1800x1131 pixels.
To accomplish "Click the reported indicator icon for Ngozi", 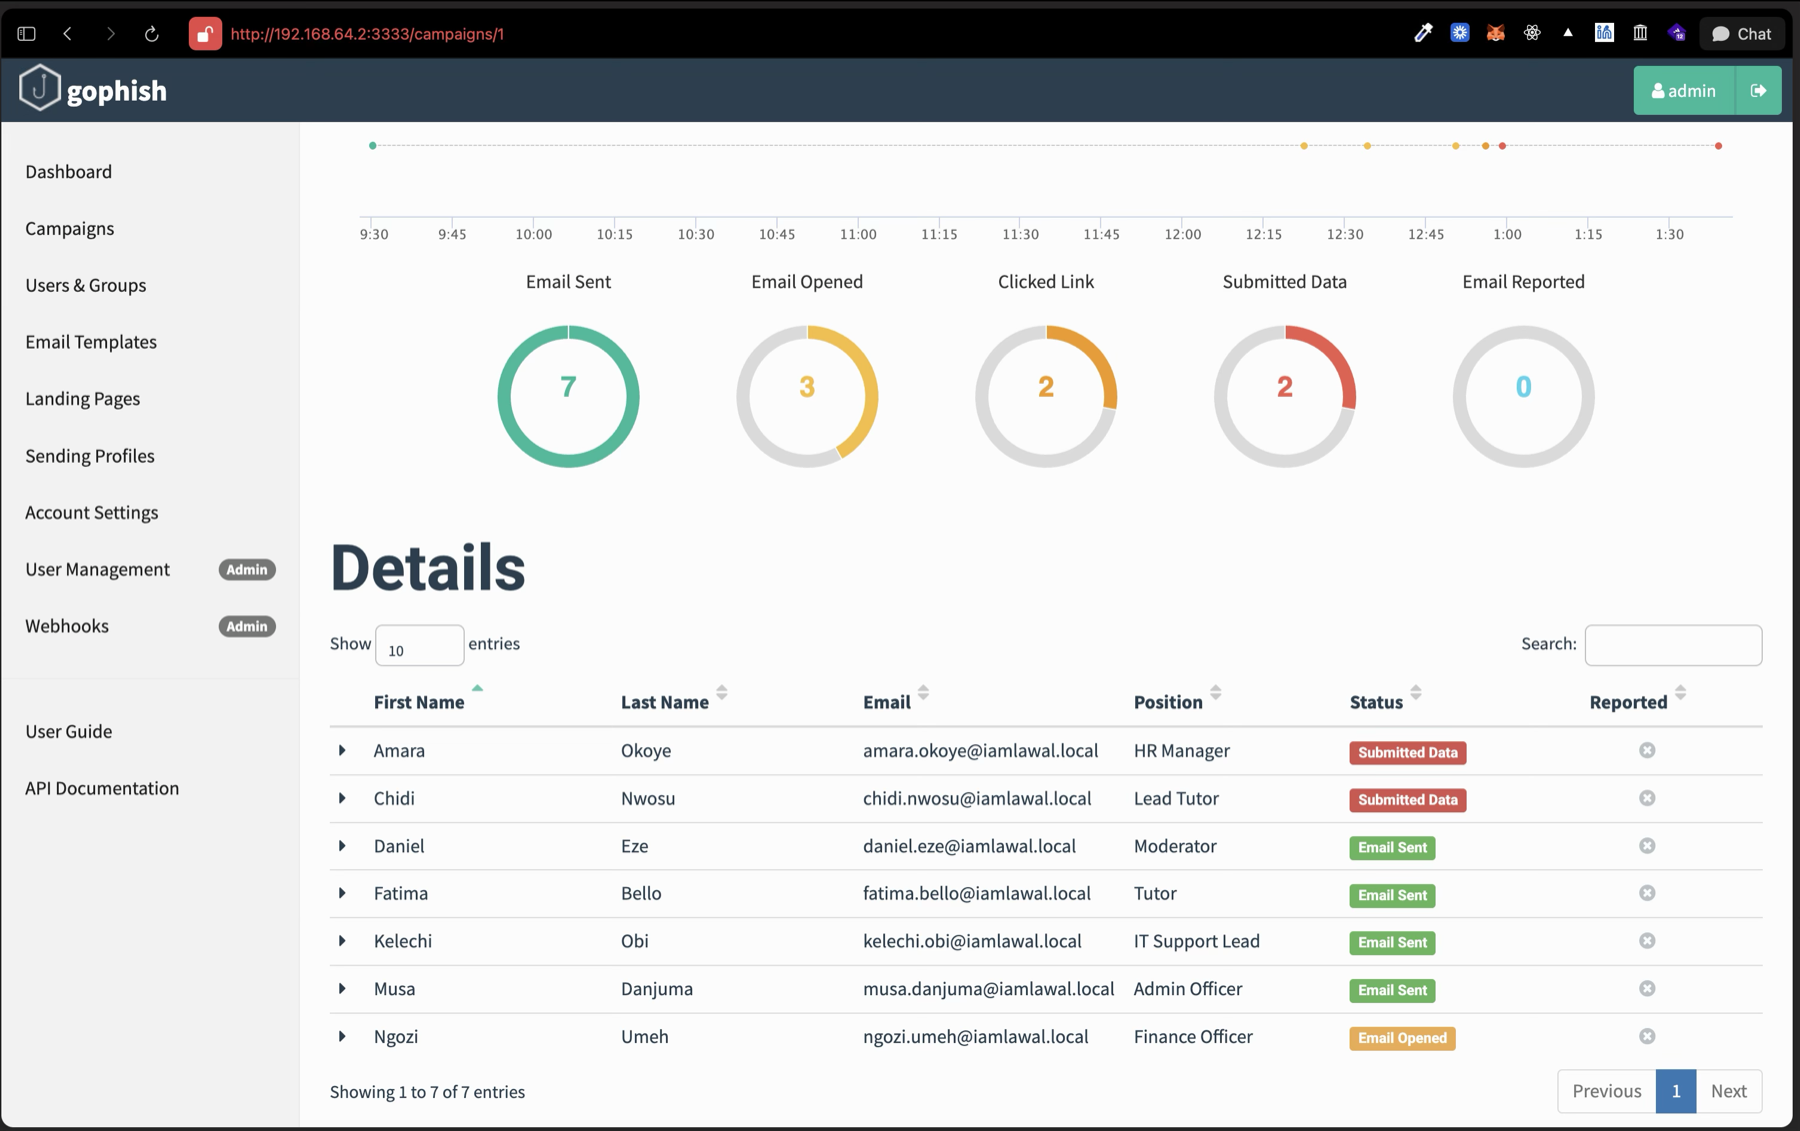I will (x=1647, y=1036).
